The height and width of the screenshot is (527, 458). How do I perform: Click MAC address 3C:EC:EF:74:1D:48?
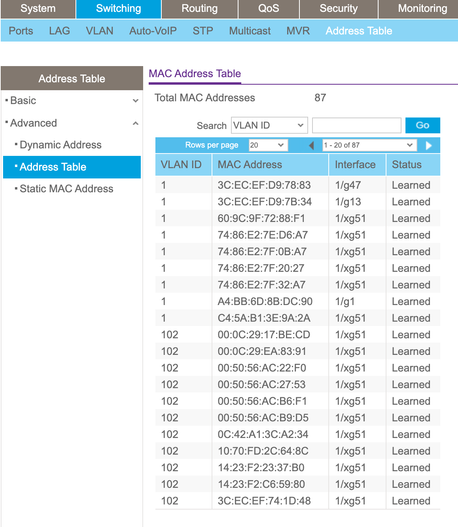(264, 501)
